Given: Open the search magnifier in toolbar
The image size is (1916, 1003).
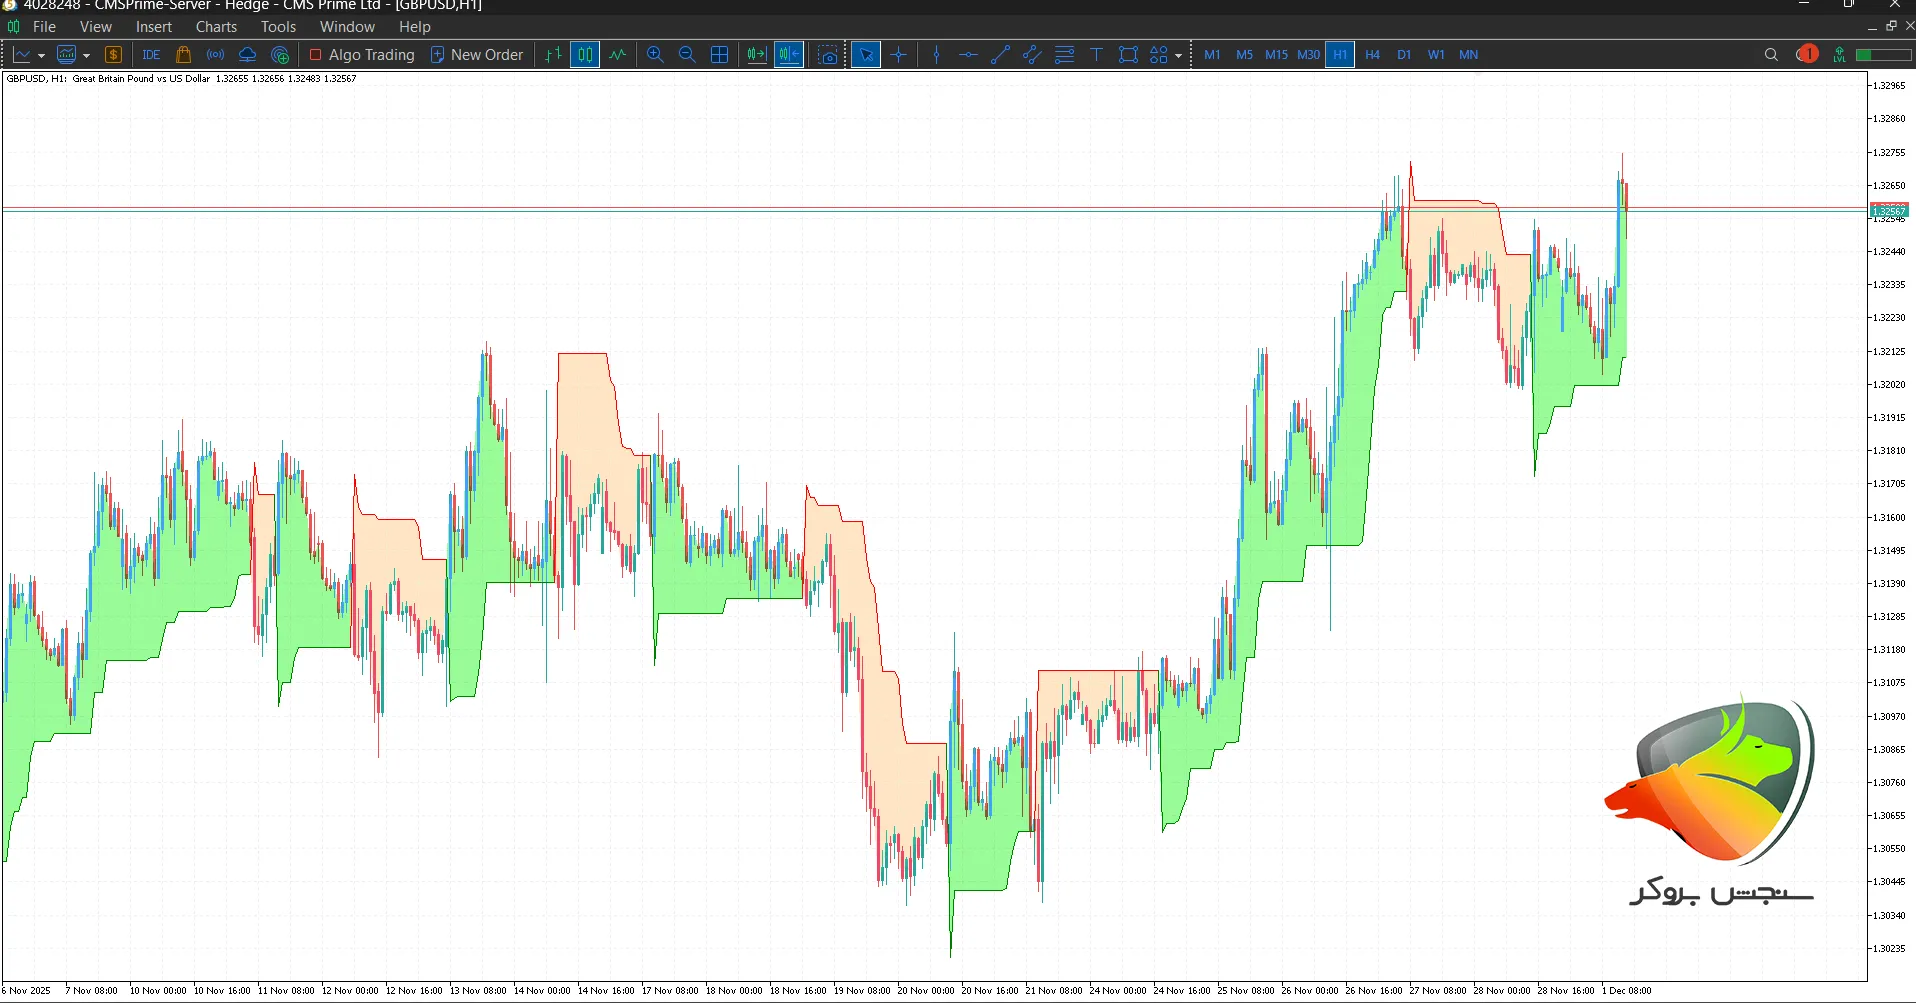Looking at the screenshot, I should coord(1771,55).
